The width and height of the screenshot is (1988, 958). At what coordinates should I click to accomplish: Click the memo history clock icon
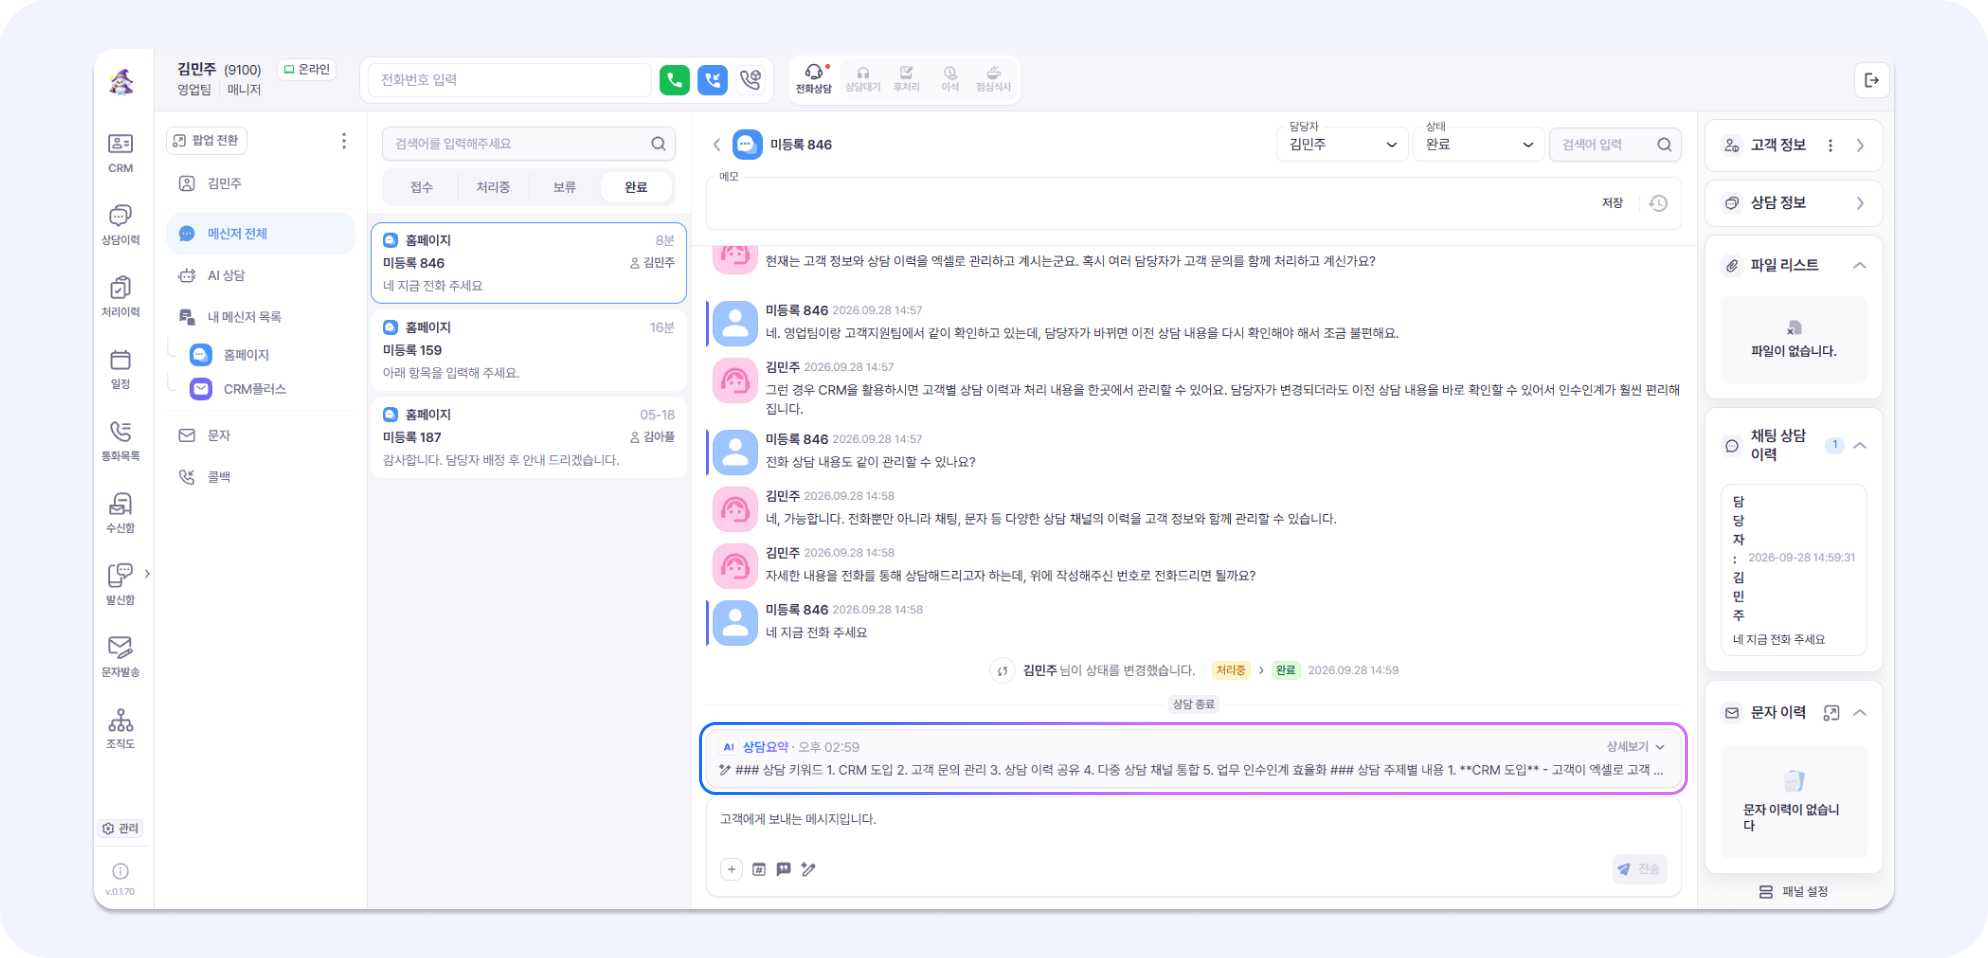tap(1658, 203)
